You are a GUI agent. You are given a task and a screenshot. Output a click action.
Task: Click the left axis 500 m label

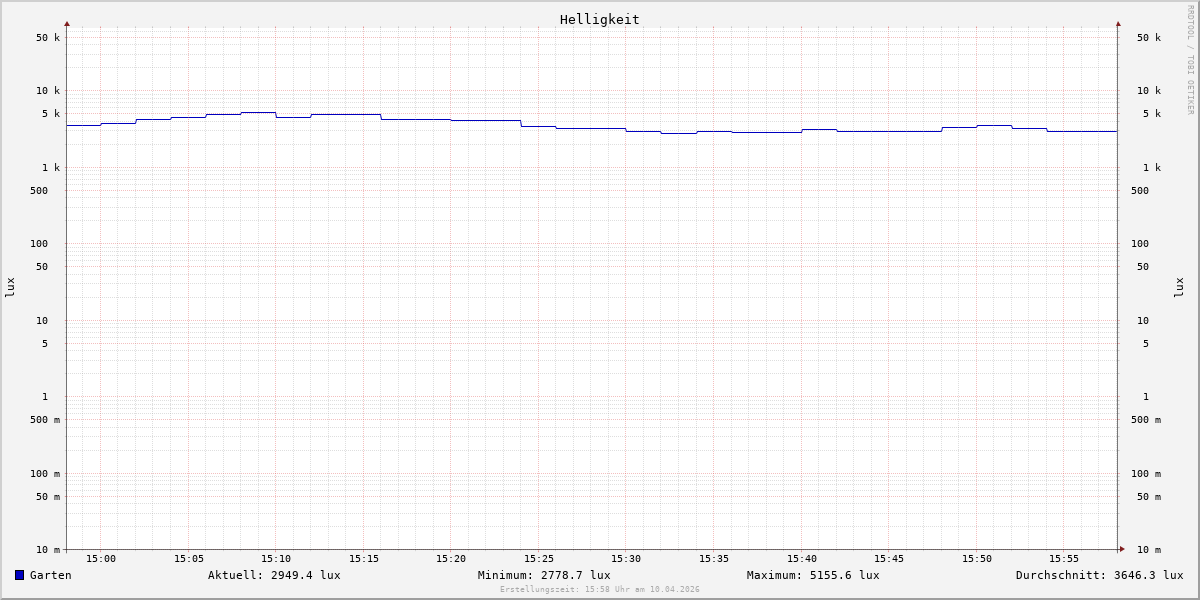point(45,420)
